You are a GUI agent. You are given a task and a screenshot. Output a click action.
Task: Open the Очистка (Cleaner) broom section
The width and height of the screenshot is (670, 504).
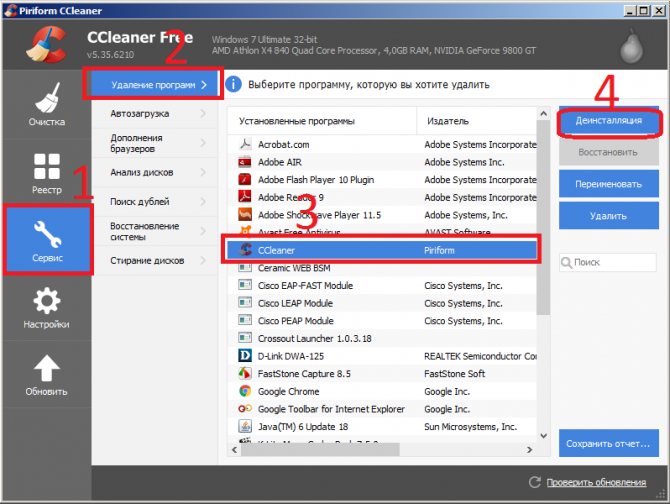pyautogui.click(x=46, y=105)
